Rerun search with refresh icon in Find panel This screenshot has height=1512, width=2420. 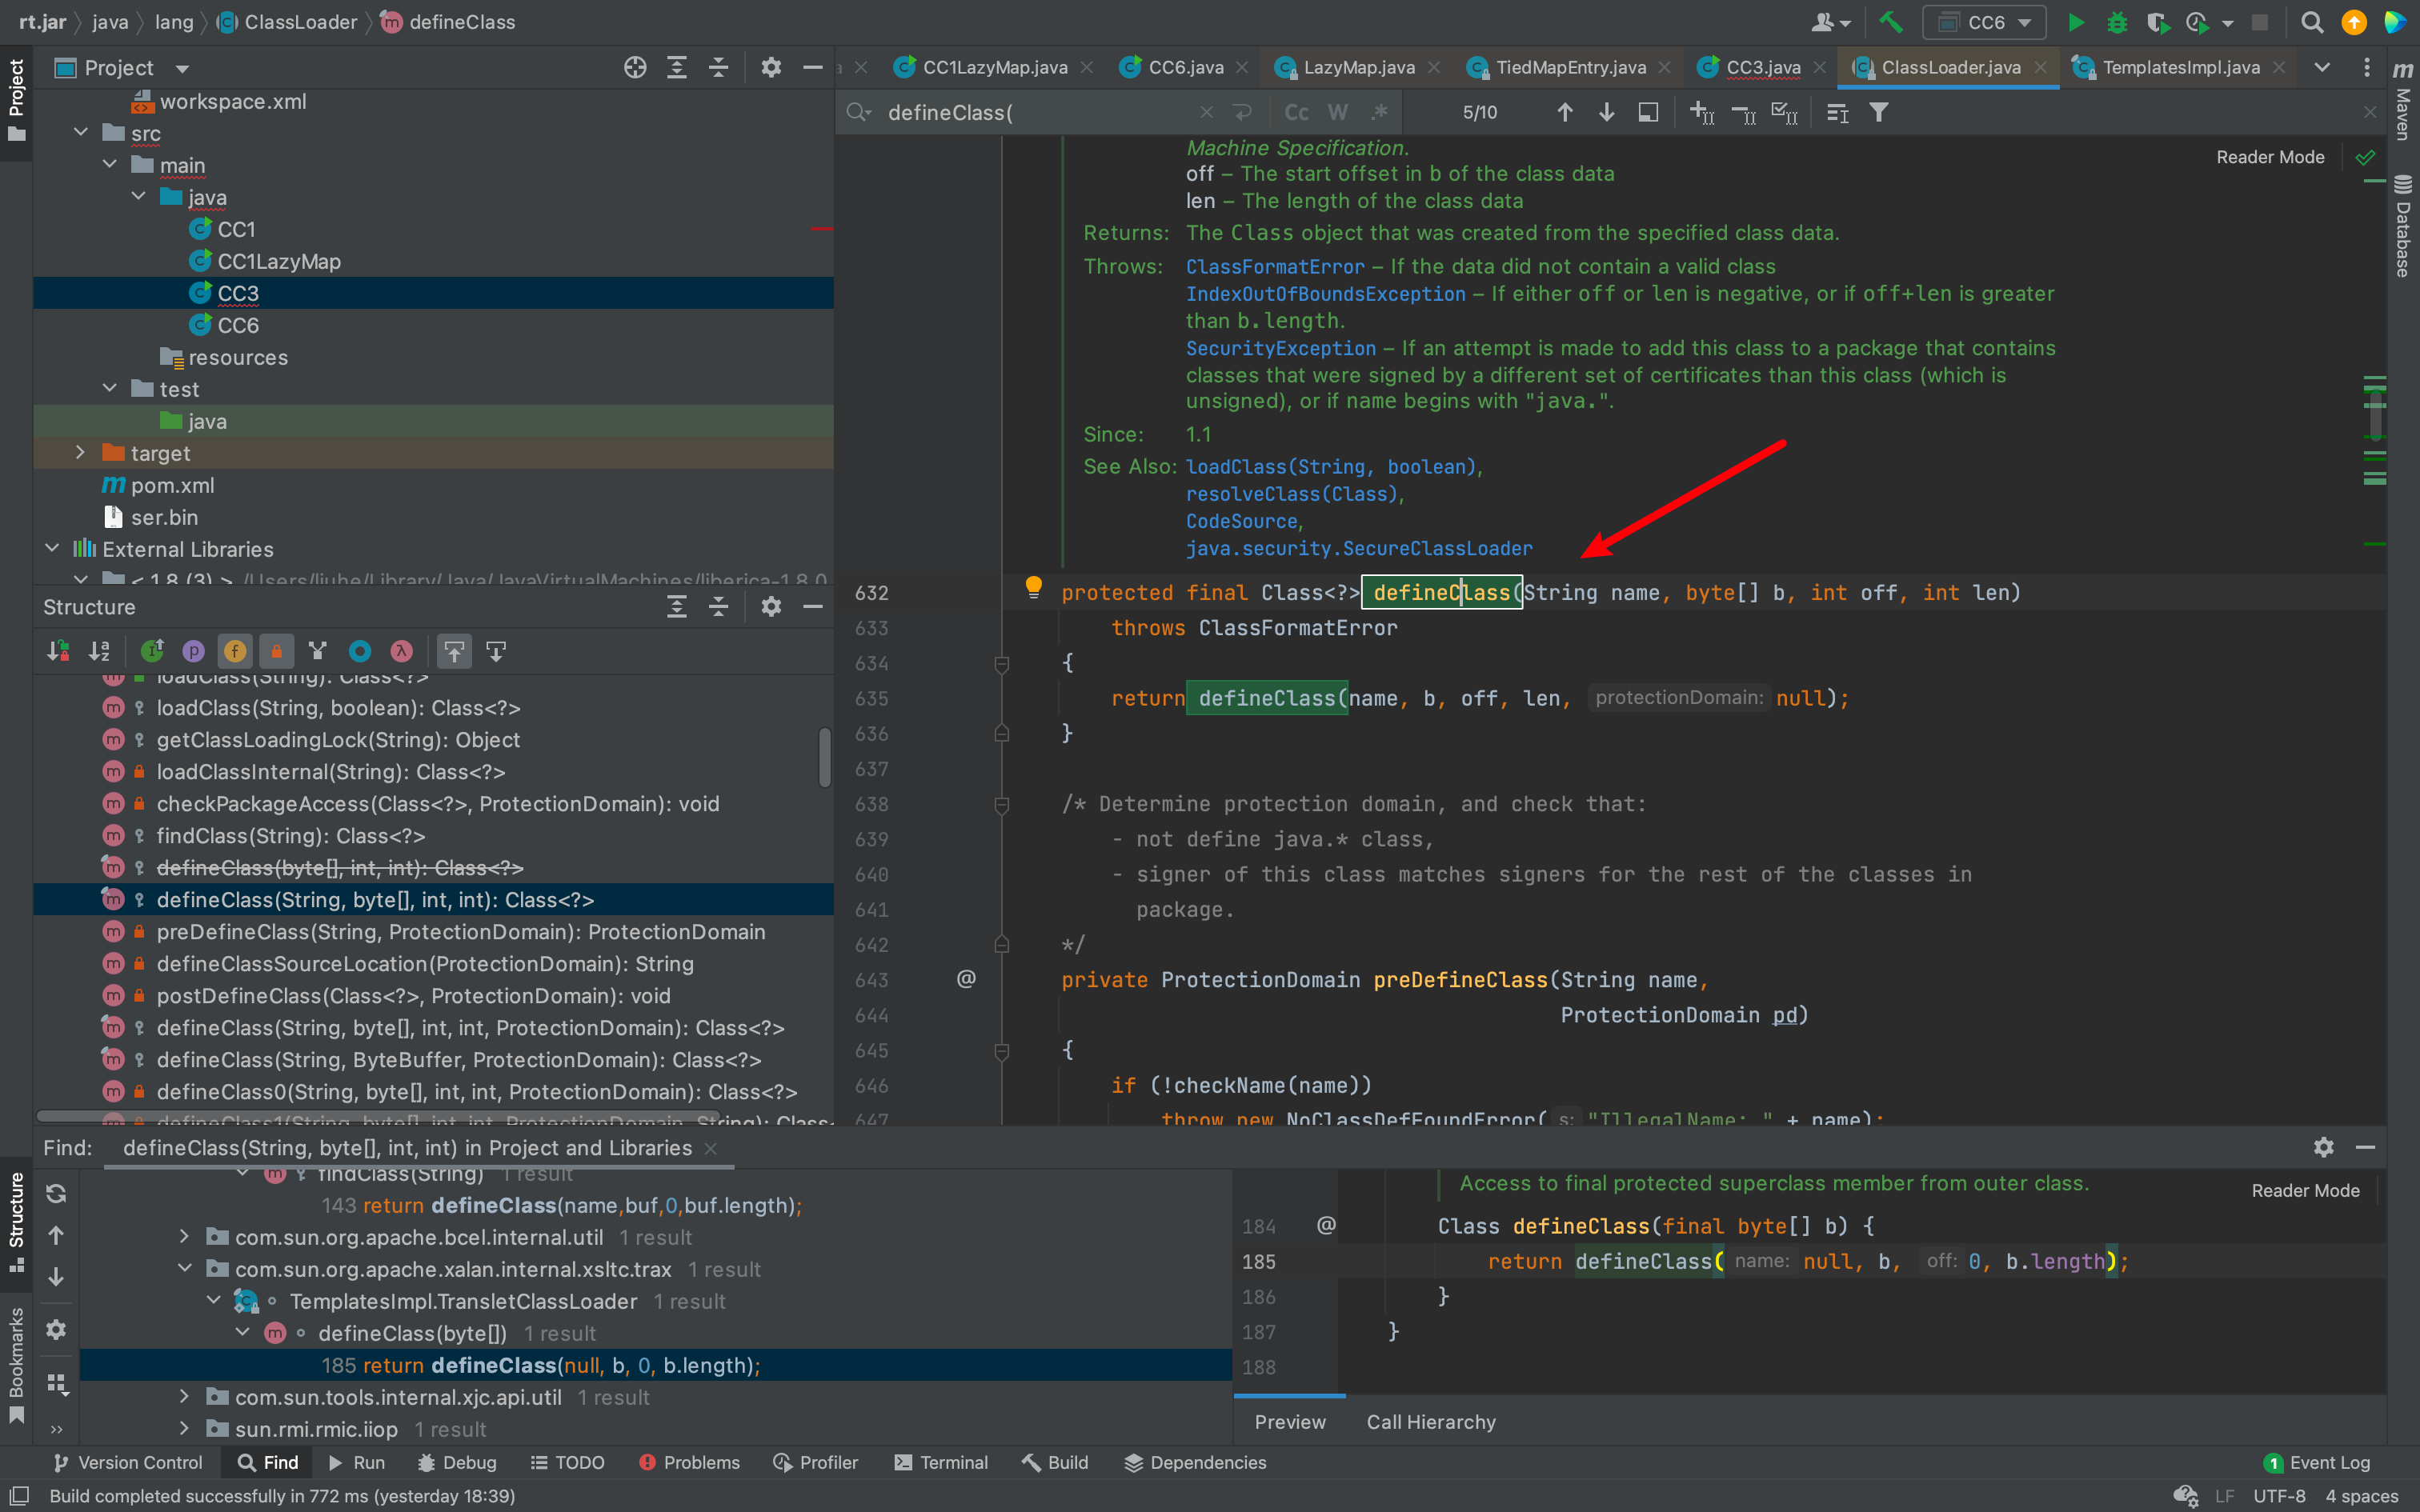click(56, 1193)
